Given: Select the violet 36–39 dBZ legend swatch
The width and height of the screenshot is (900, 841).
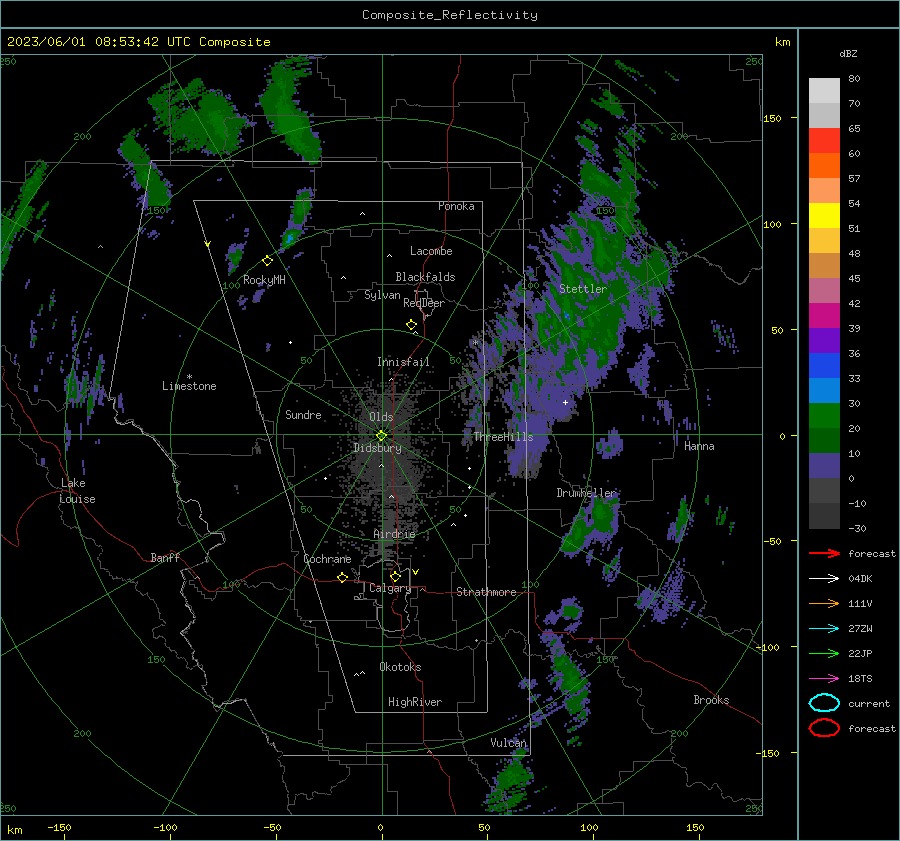Looking at the screenshot, I should (x=824, y=341).
